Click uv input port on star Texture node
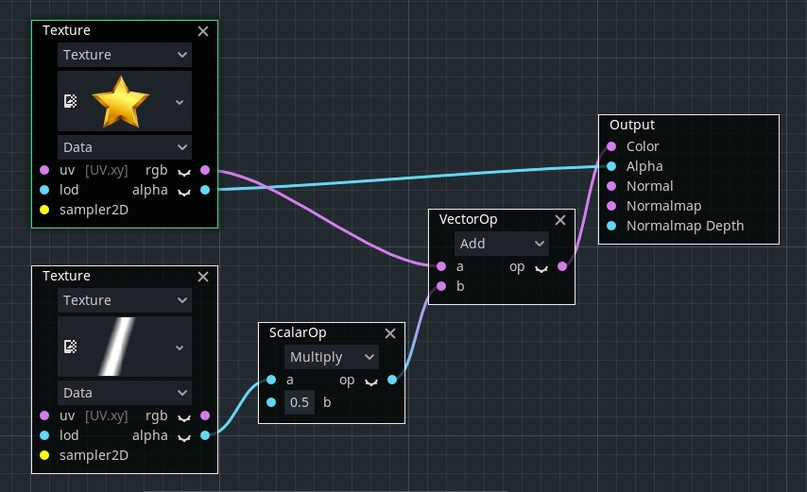The image size is (807, 492). coord(44,170)
